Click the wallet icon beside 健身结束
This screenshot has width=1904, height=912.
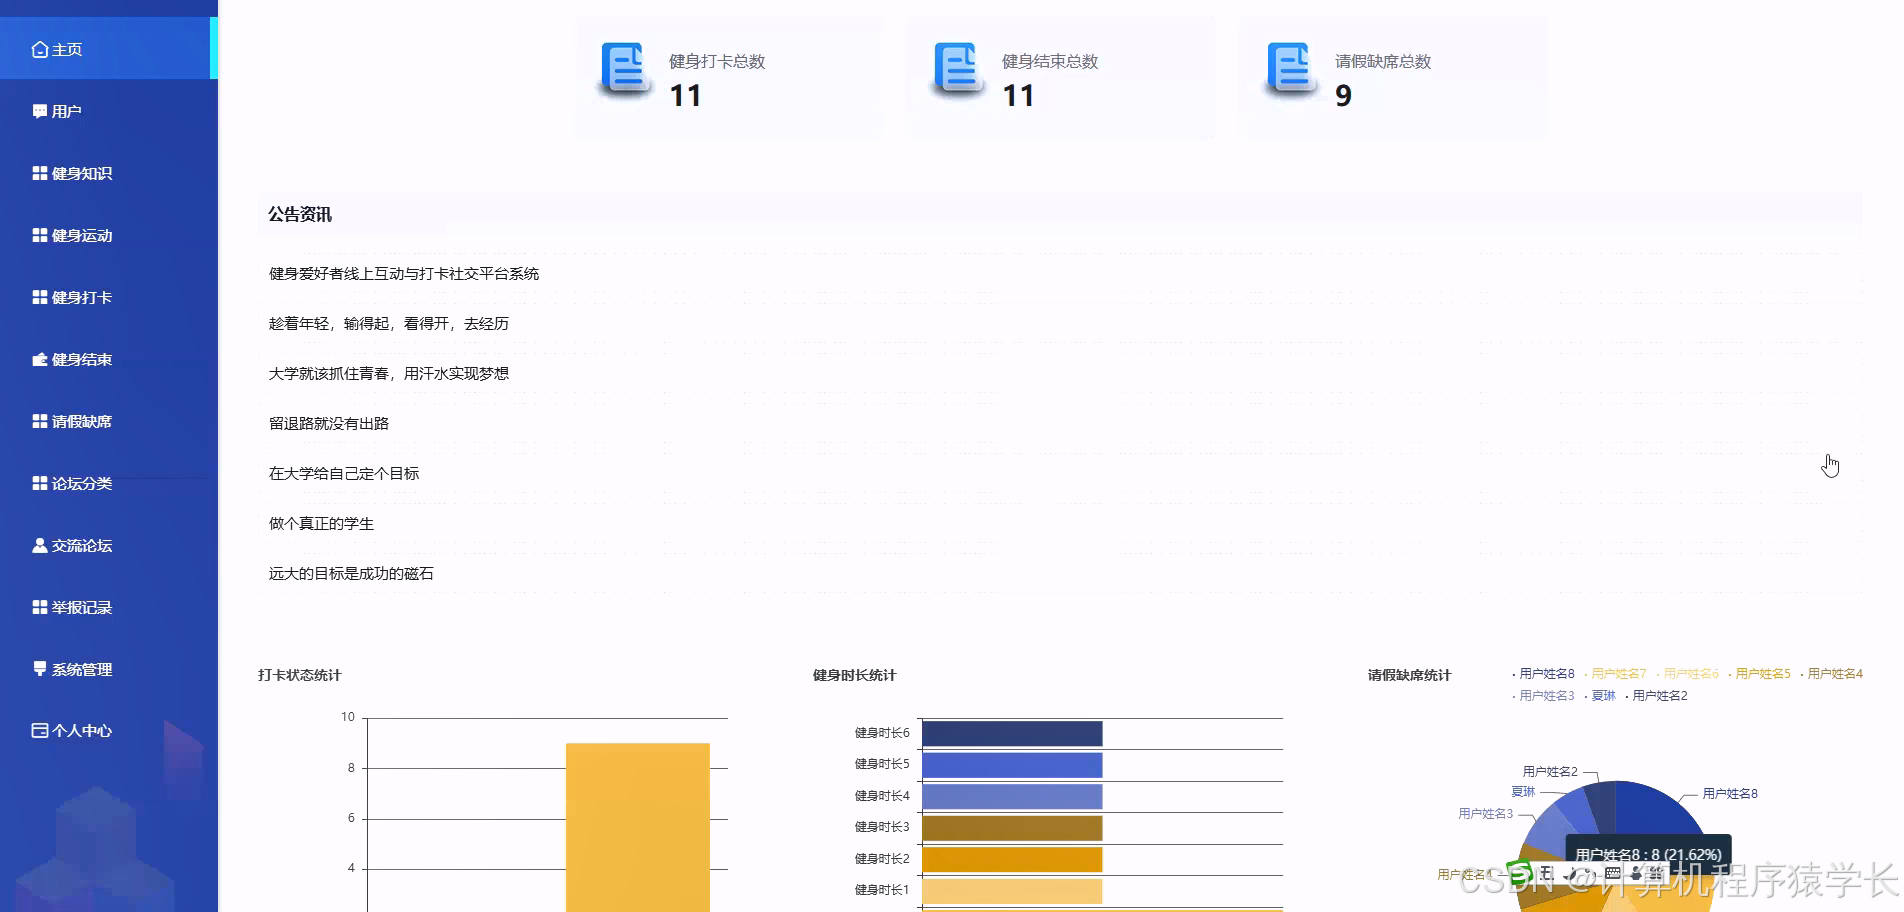click(40, 359)
